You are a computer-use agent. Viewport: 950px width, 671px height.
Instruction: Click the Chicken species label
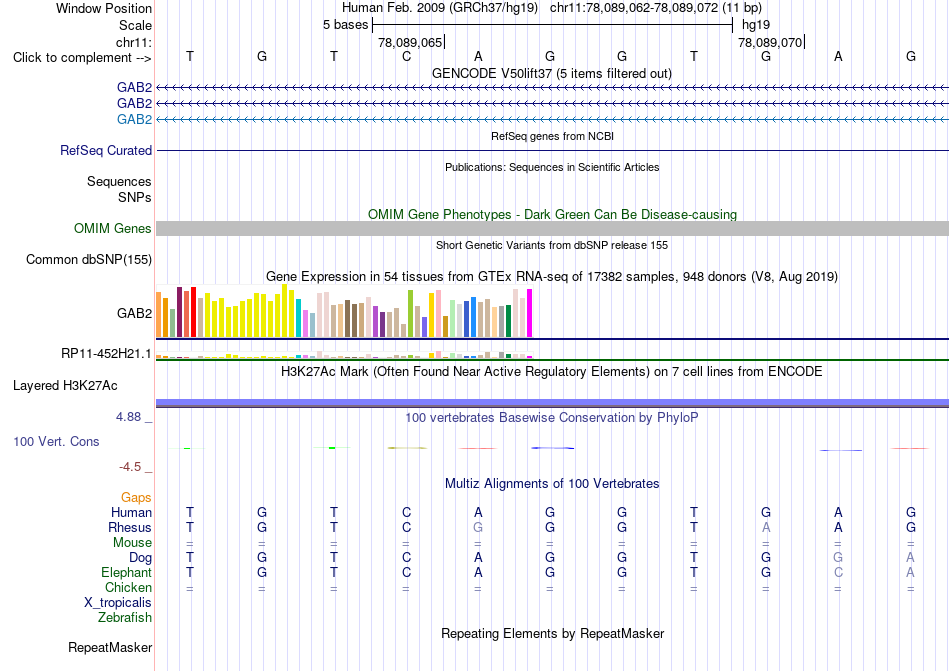coord(128,587)
